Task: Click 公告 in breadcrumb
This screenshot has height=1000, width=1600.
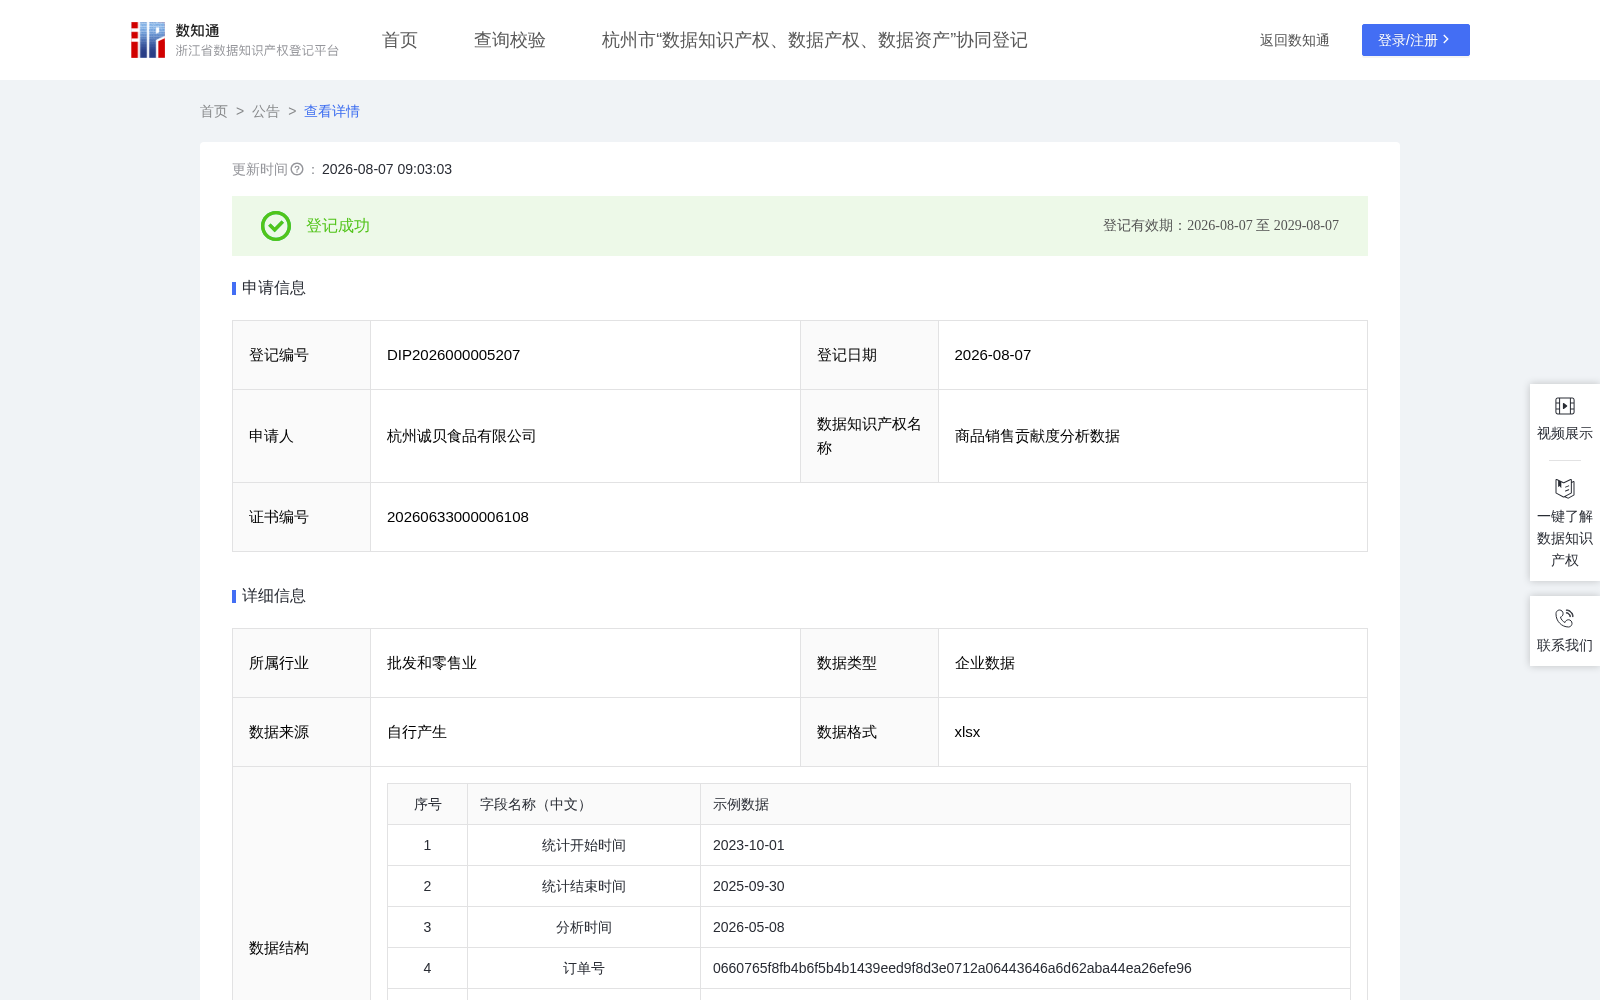Action: tap(266, 111)
